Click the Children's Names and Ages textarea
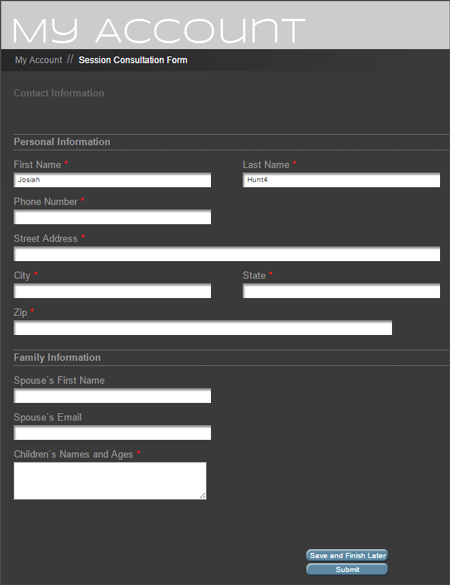 point(110,481)
